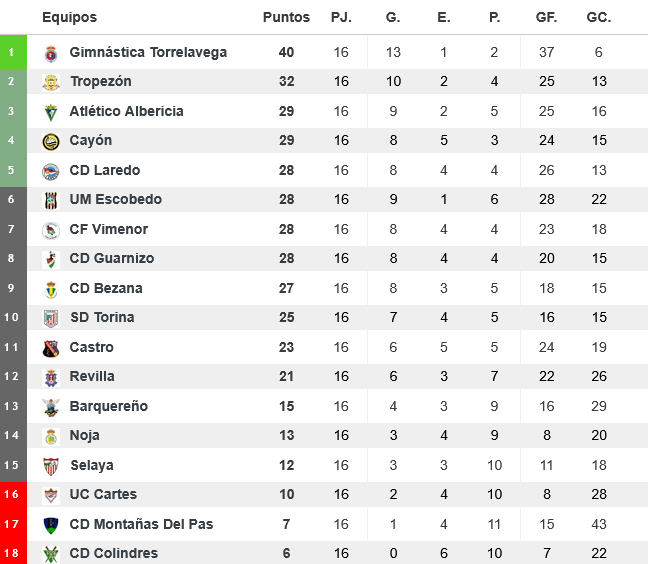Open the CD Guarnizo team link

(x=111, y=259)
